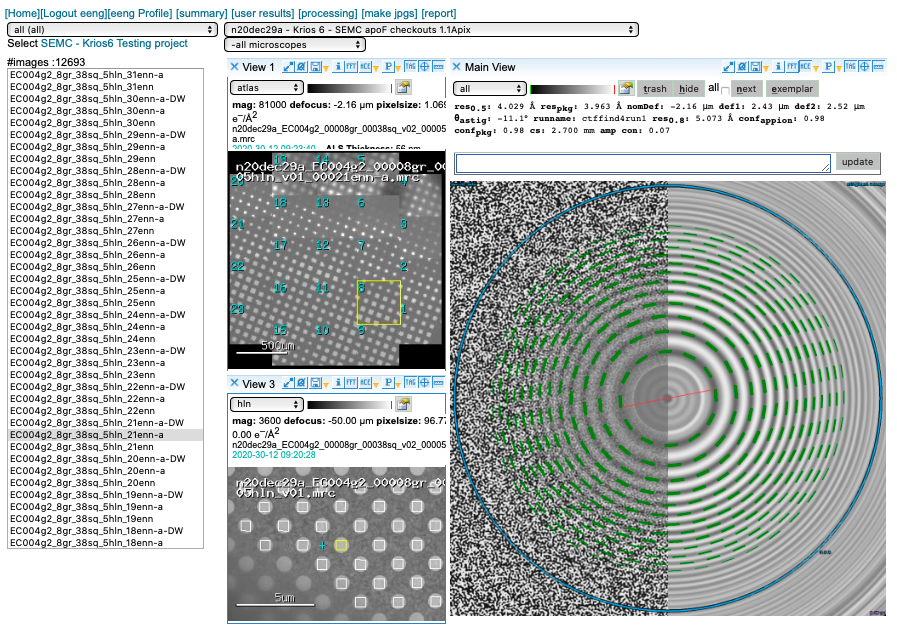Click the export image icon in the Main View toolbar
The height and width of the screenshot is (629, 897).
[626, 88]
